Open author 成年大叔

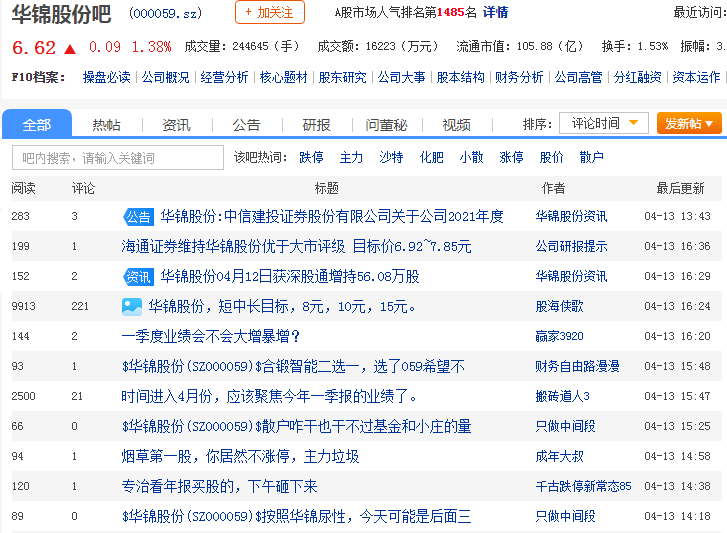[559, 457]
